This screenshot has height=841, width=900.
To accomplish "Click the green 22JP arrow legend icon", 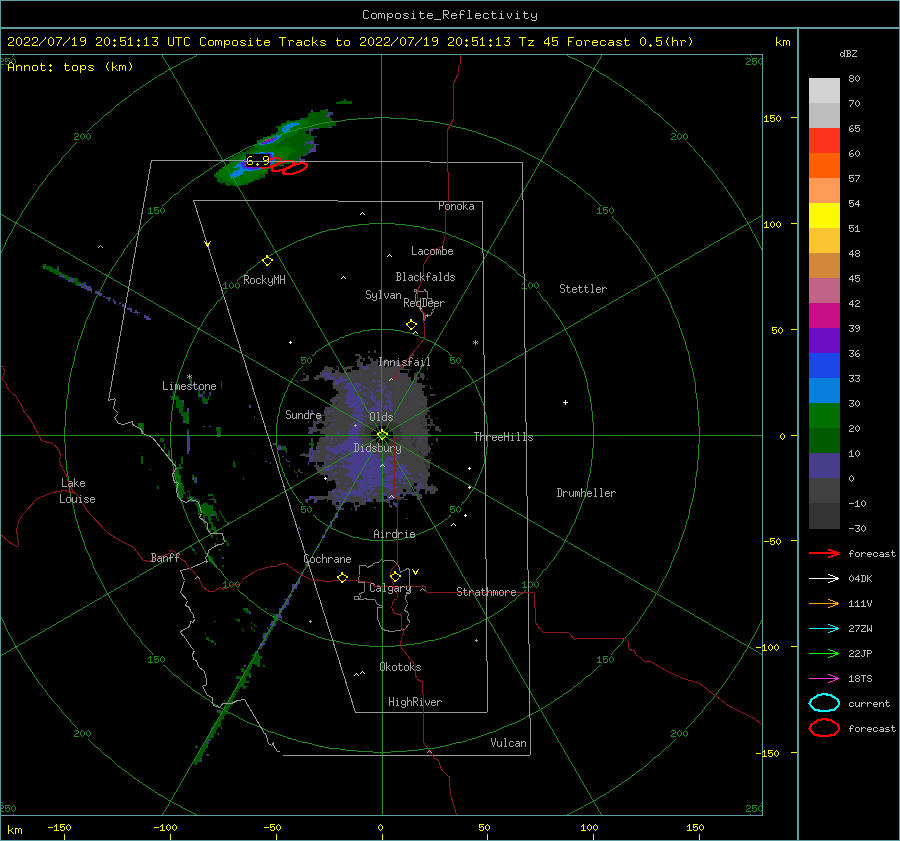I will [x=824, y=653].
